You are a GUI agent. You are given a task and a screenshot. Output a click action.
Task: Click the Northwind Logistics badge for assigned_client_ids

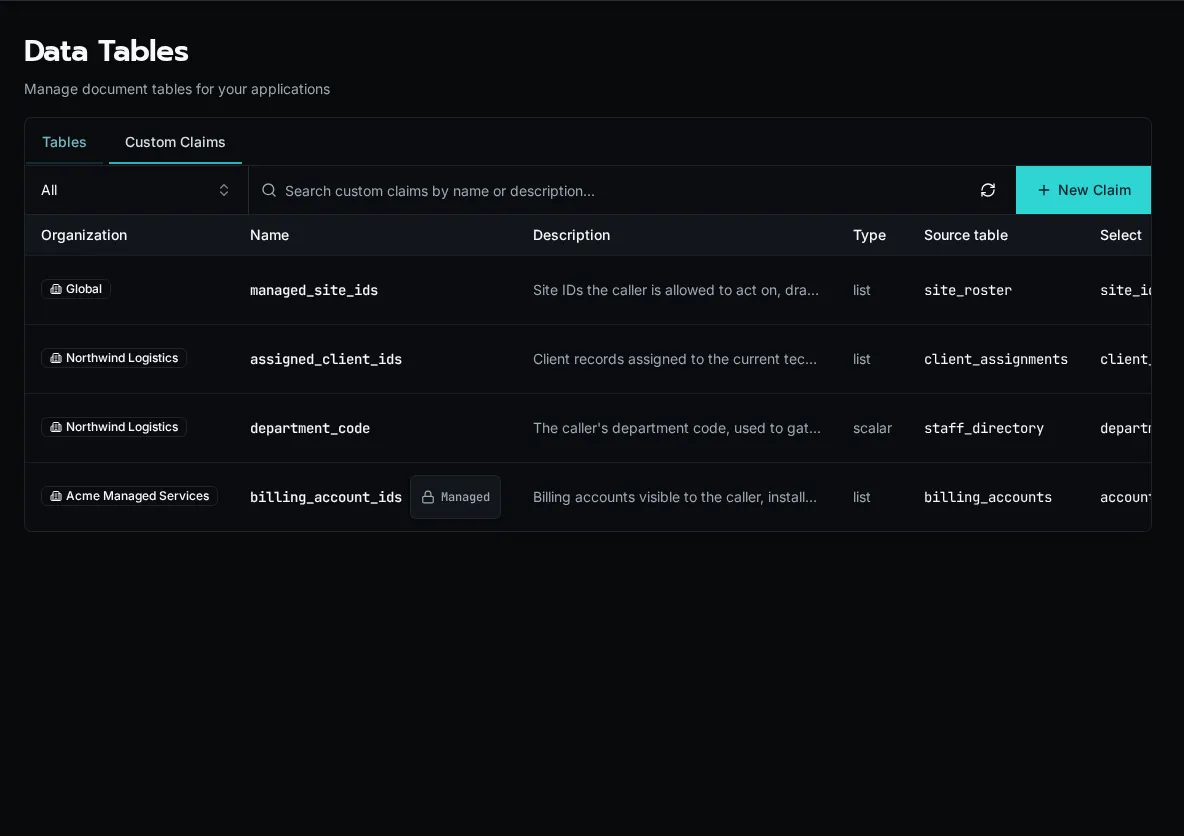point(114,358)
